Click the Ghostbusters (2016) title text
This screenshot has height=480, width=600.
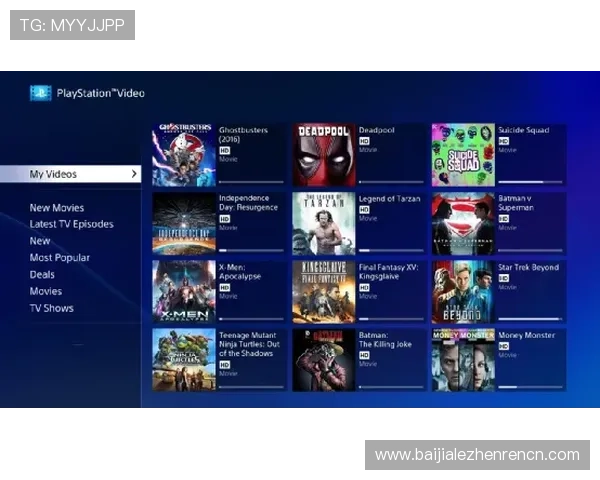[x=243, y=134]
